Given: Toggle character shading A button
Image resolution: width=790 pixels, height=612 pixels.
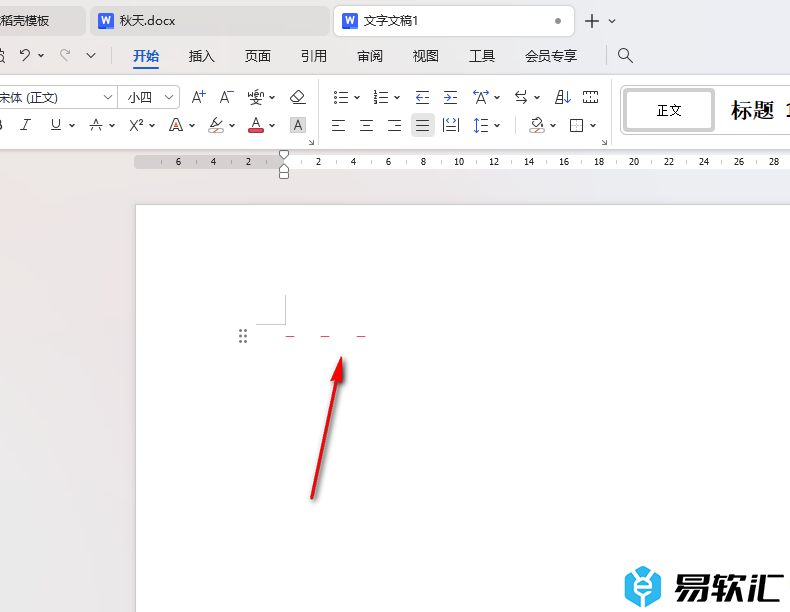Looking at the screenshot, I should [x=298, y=125].
